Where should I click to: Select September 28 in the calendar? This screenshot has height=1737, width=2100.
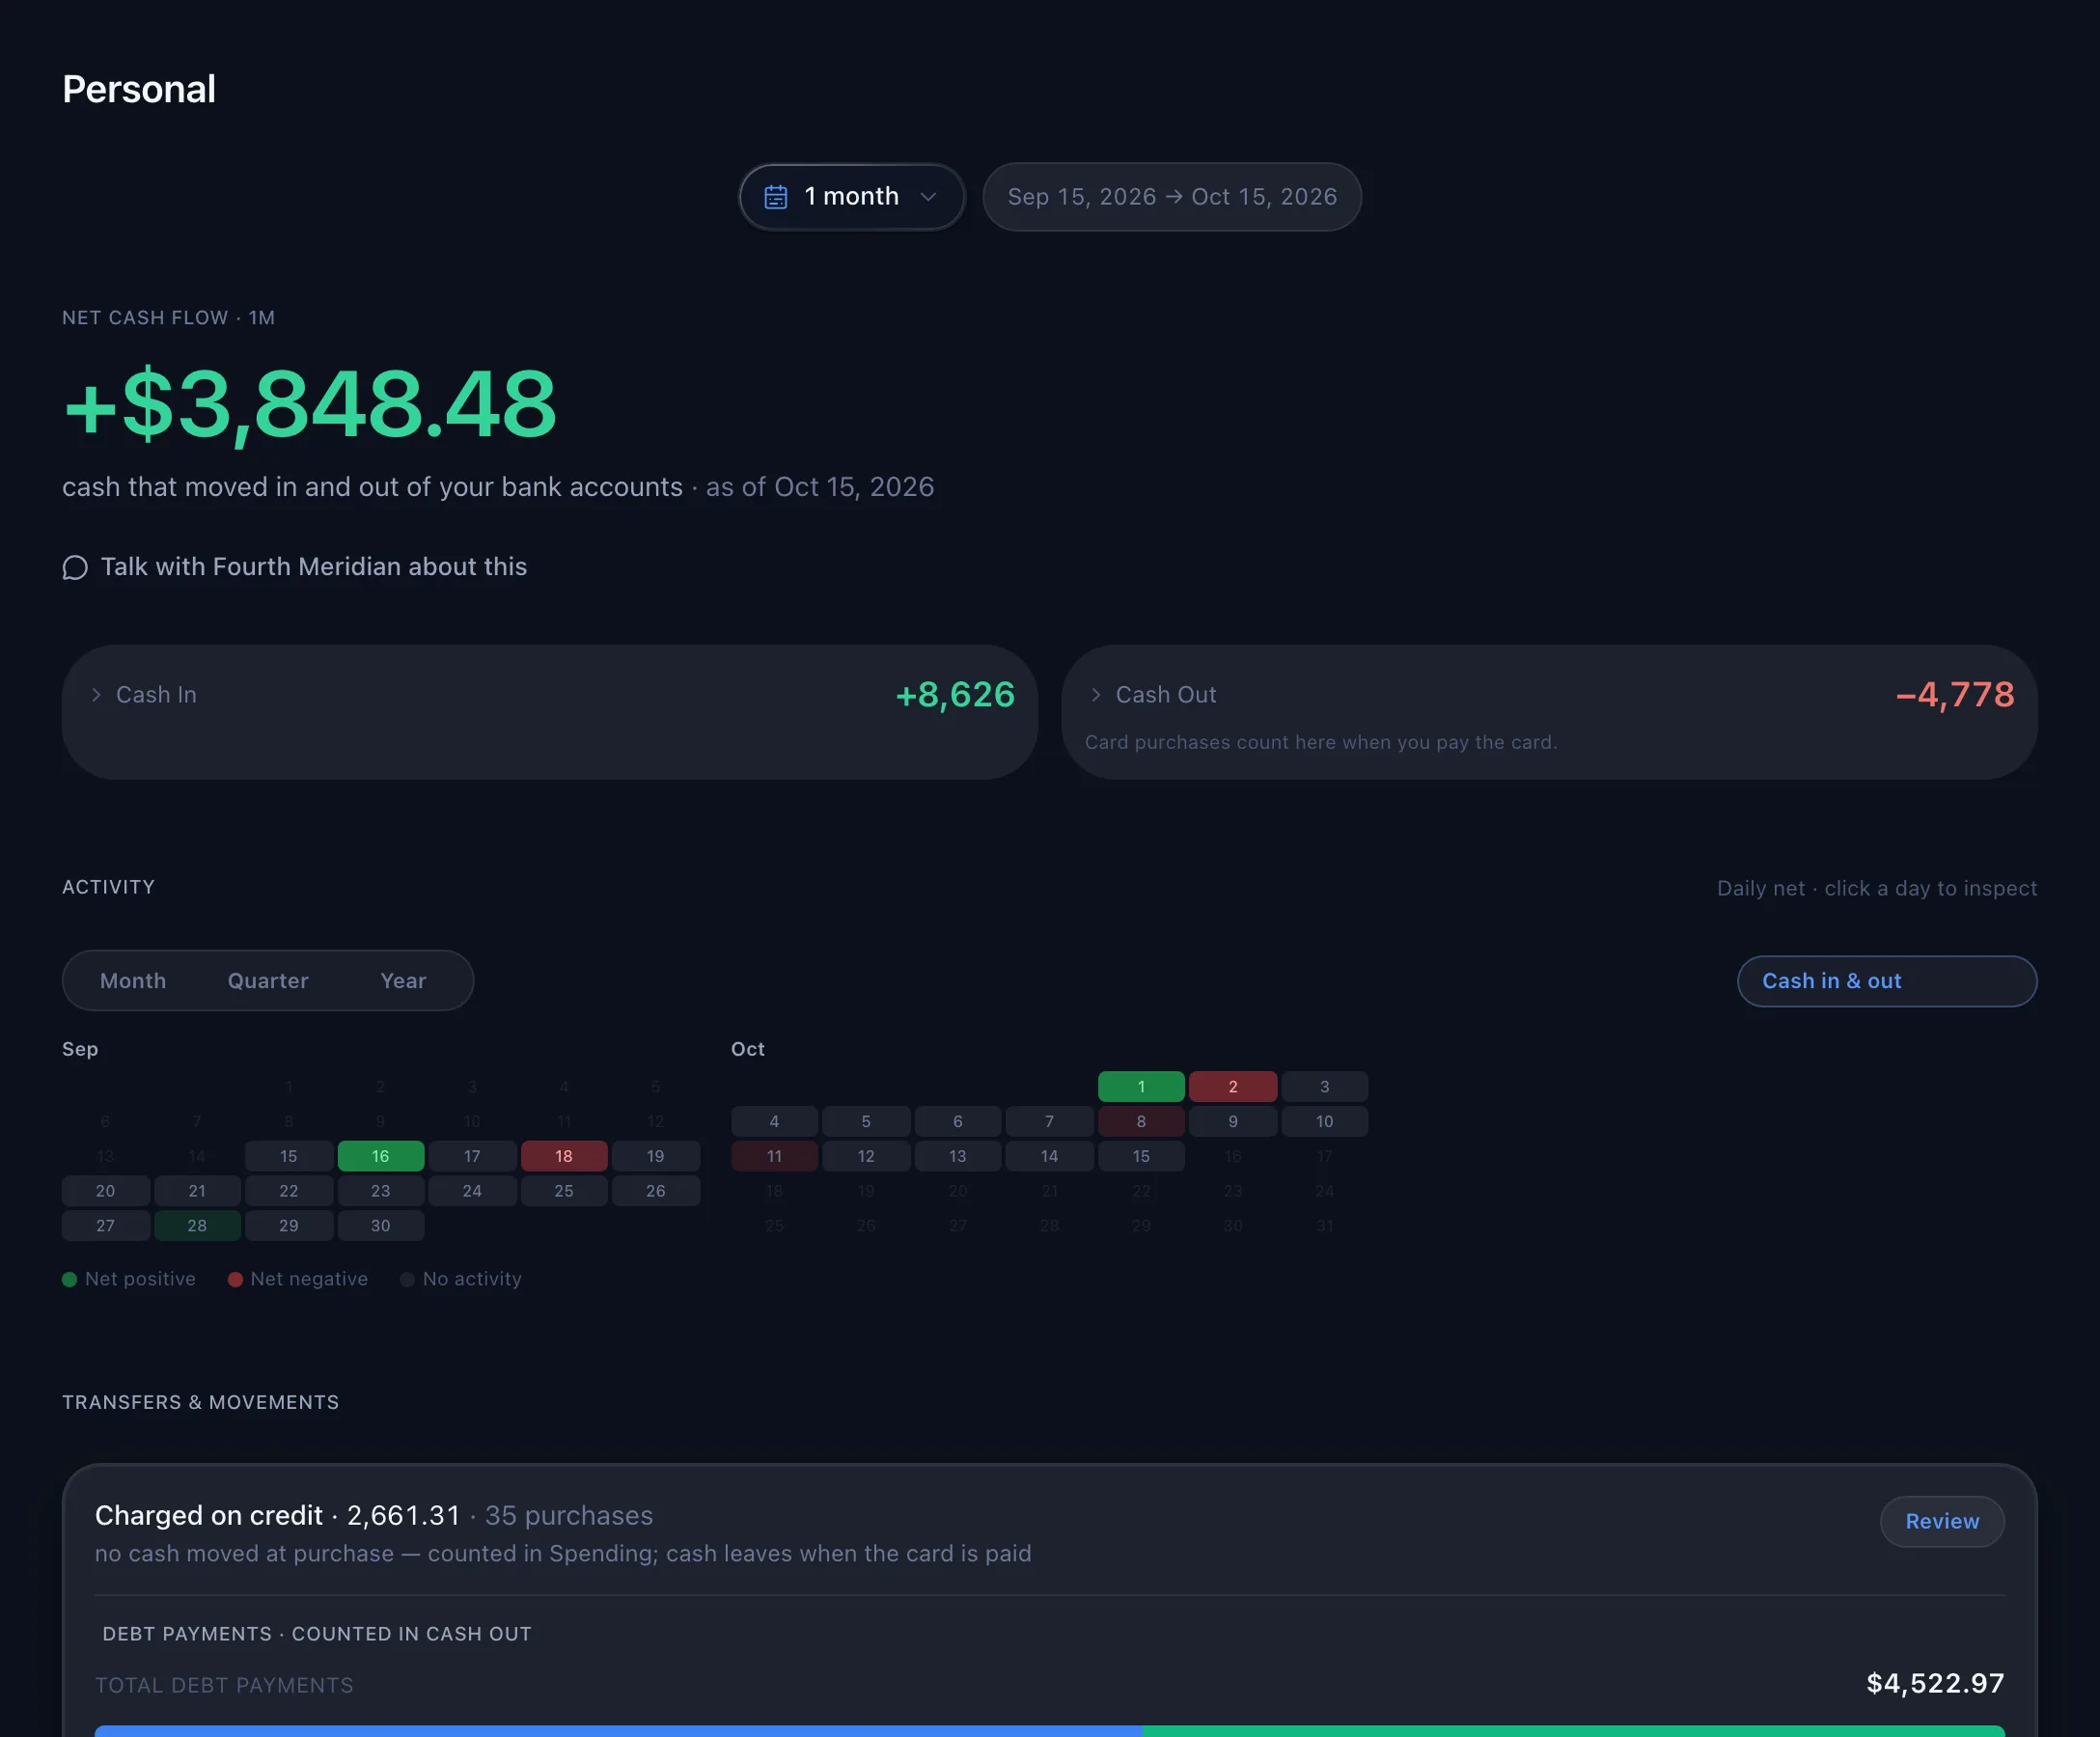197,1225
